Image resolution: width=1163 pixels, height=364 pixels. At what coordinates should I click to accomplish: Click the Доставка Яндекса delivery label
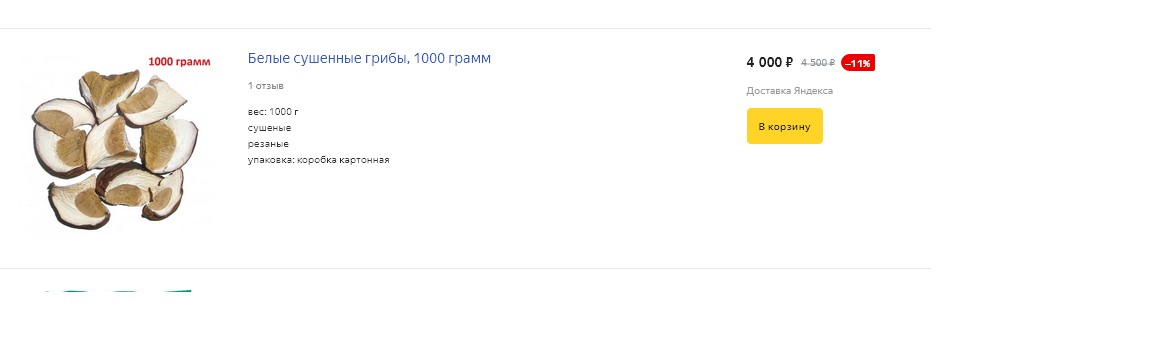pos(789,90)
